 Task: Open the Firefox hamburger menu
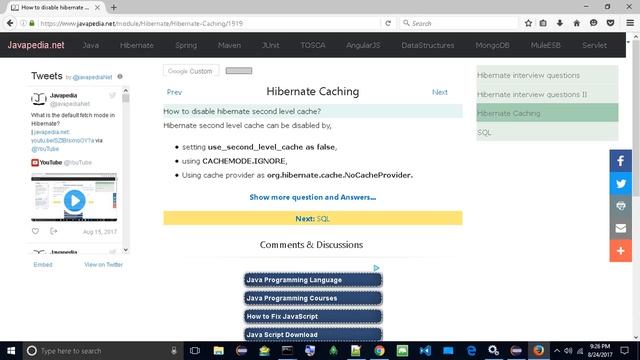[630, 23]
